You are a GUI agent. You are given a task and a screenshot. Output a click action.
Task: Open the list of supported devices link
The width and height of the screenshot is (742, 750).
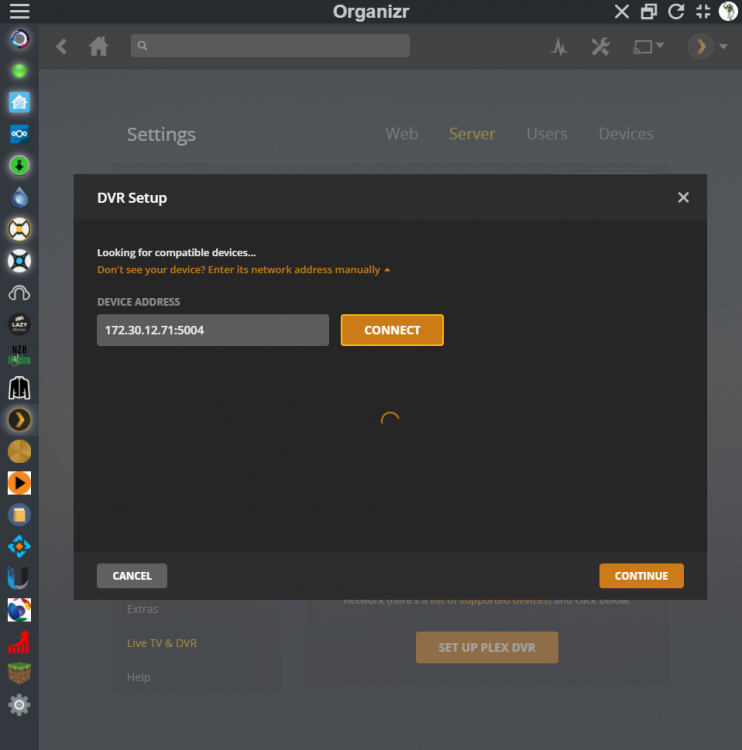[490, 600]
